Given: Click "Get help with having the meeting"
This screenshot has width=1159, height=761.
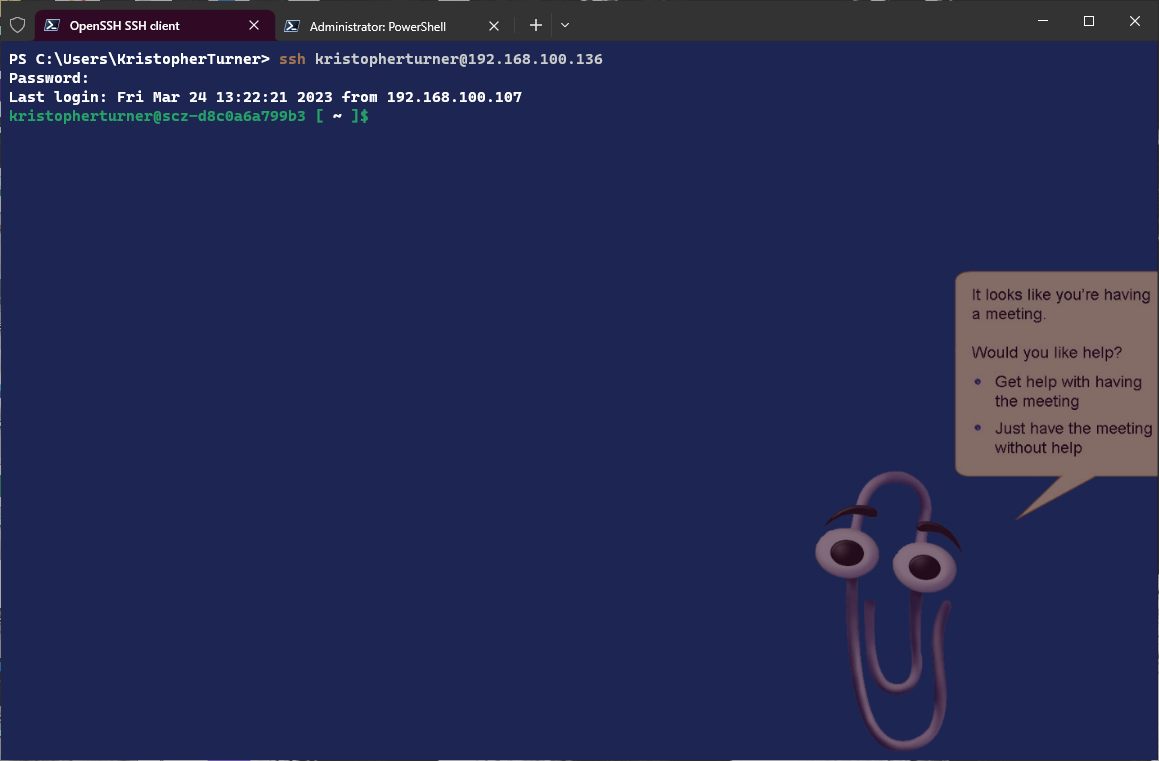Looking at the screenshot, I should click(1067, 391).
